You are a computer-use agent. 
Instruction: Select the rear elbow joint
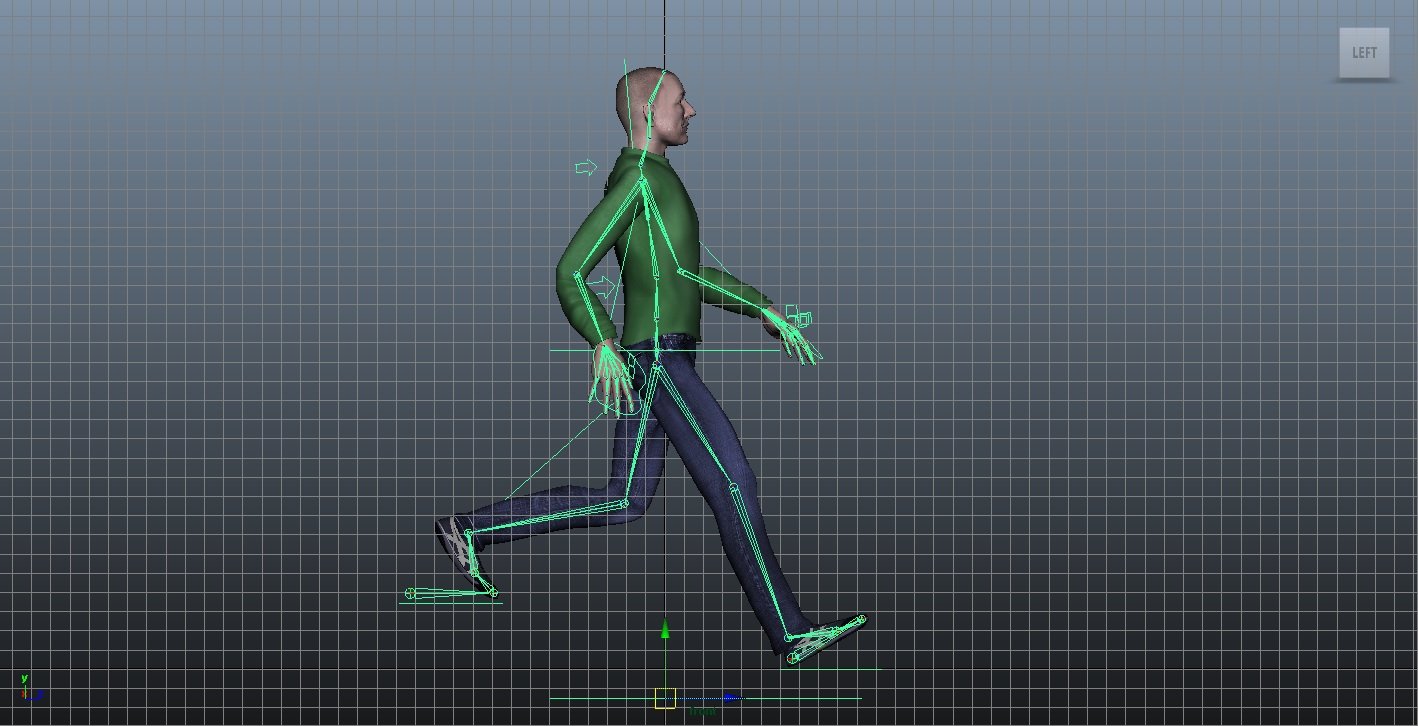coord(577,276)
